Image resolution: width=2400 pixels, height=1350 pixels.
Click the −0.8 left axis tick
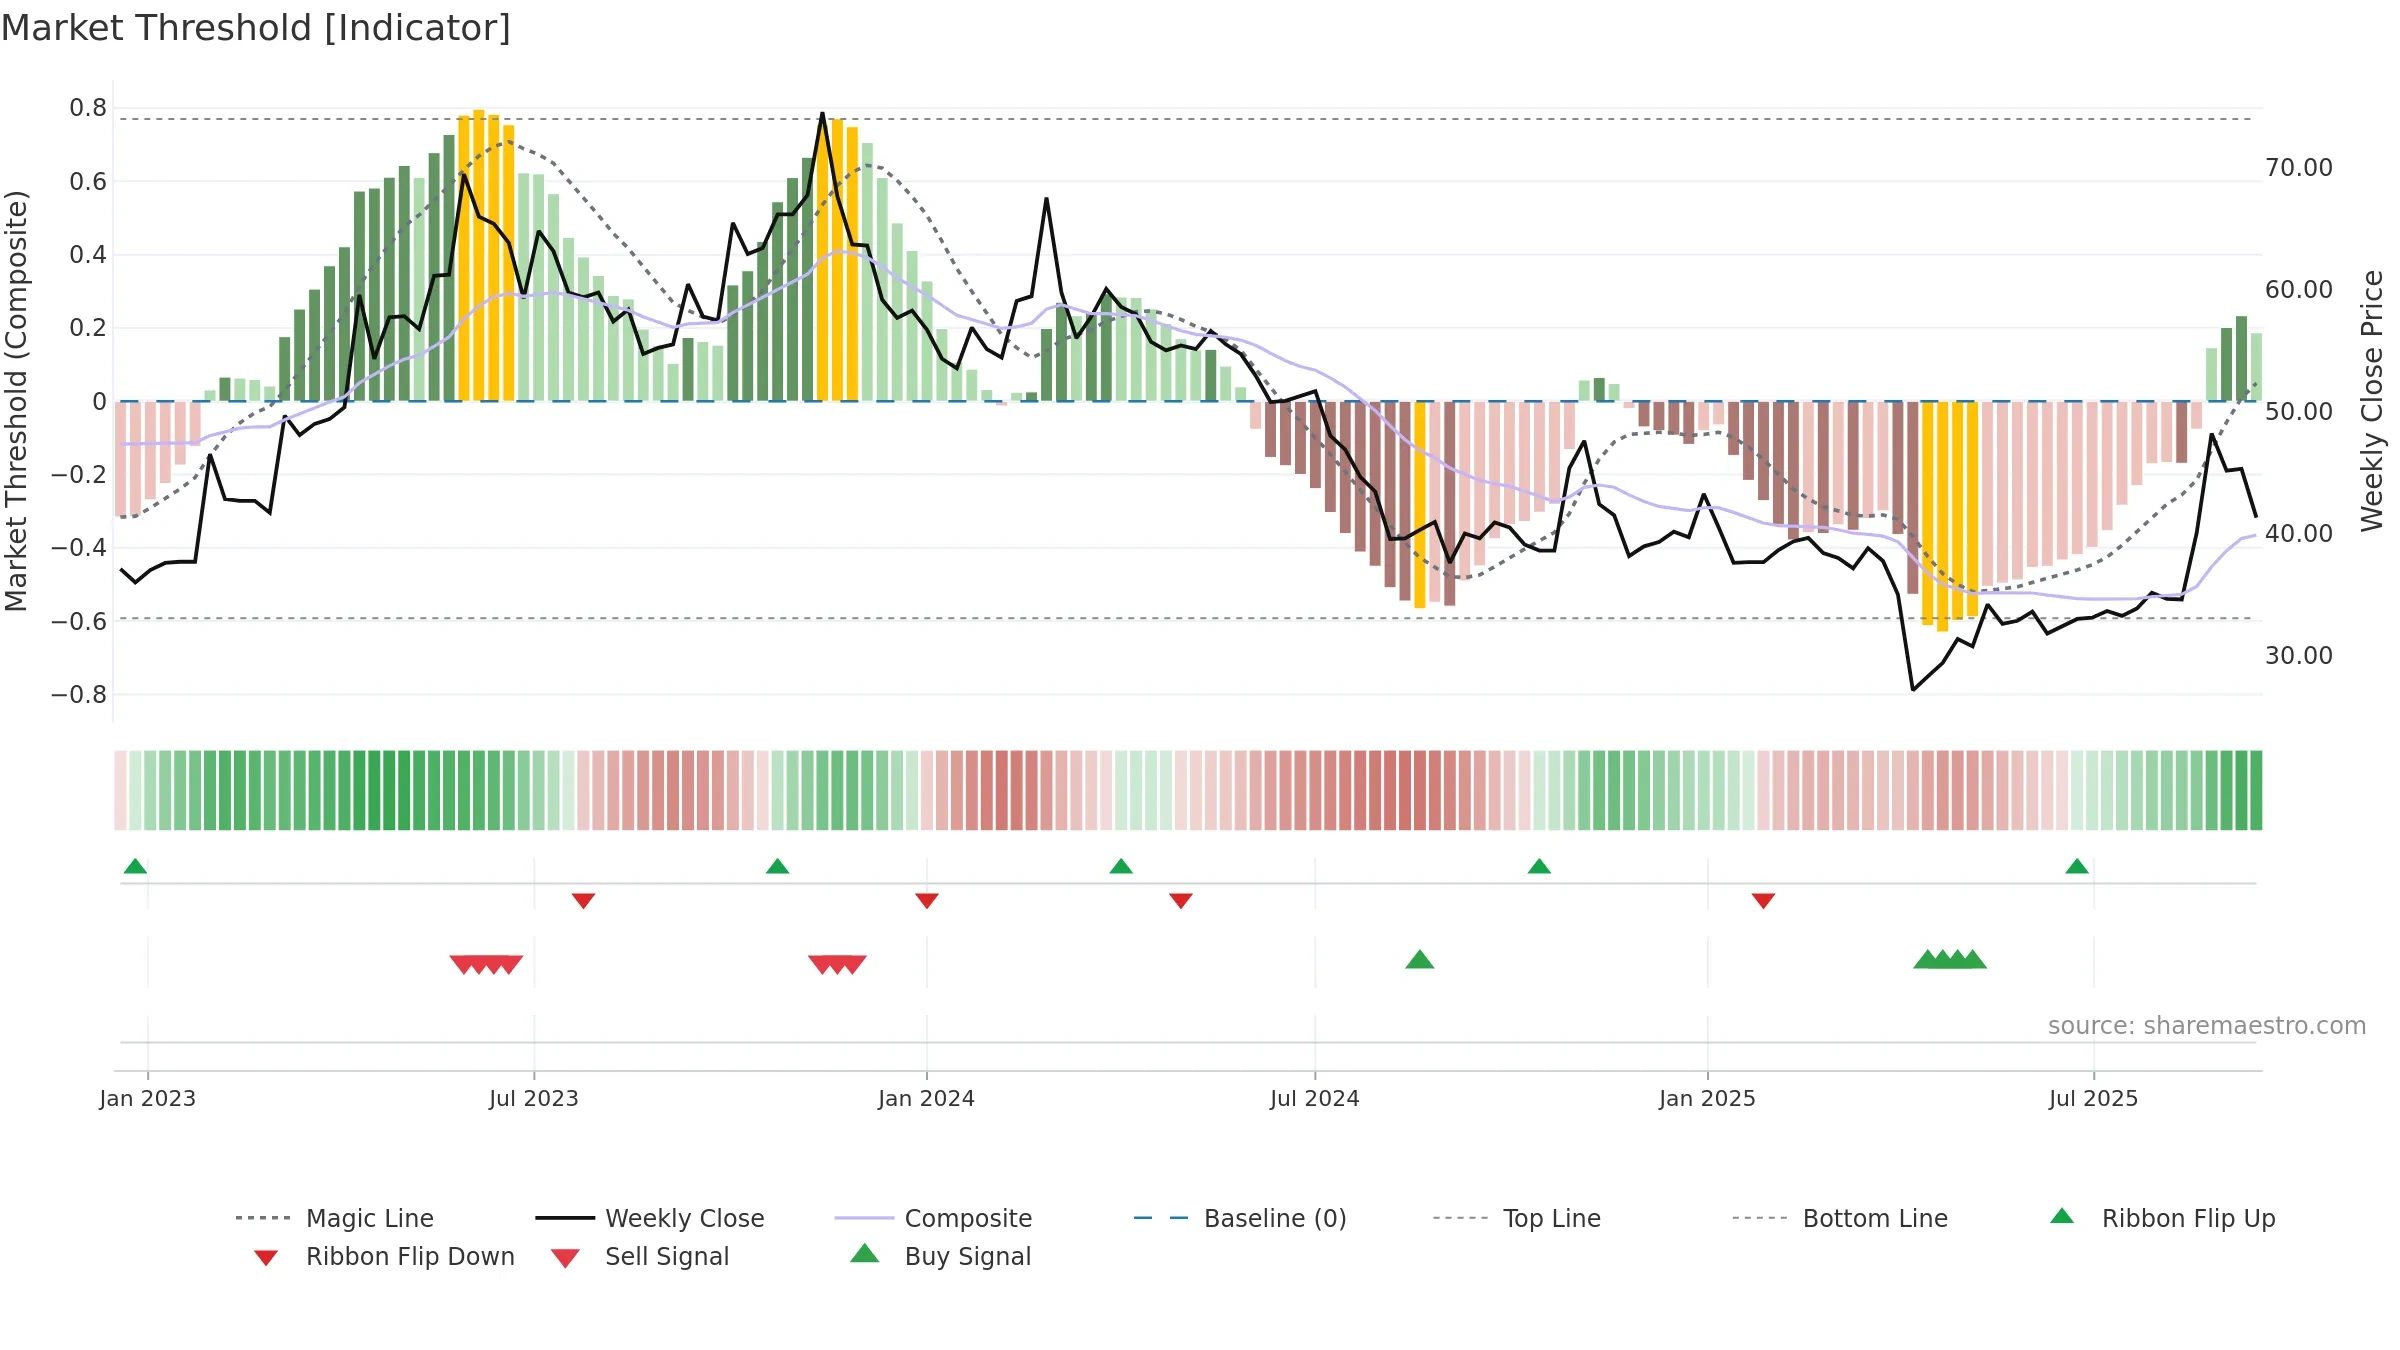pyautogui.click(x=79, y=695)
